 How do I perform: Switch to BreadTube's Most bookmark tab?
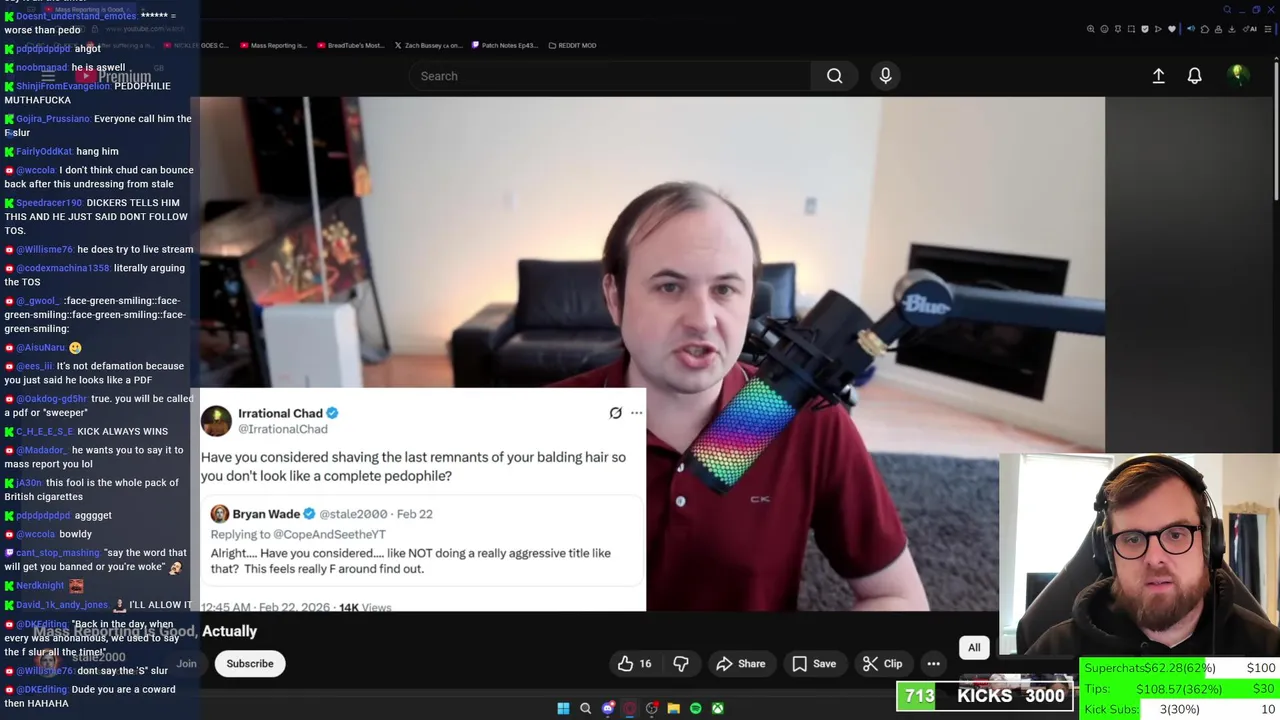coord(351,45)
